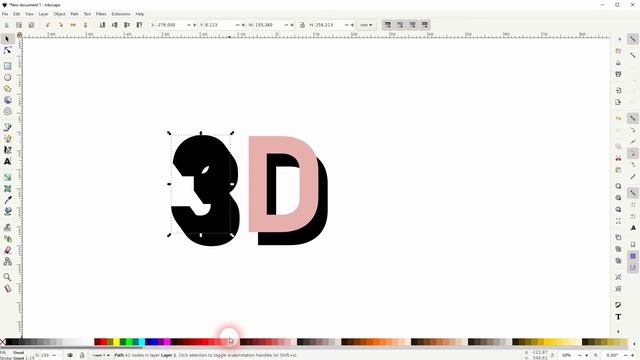Toggle snap to text baseline
This screenshot has height=360, width=640.
633,228
